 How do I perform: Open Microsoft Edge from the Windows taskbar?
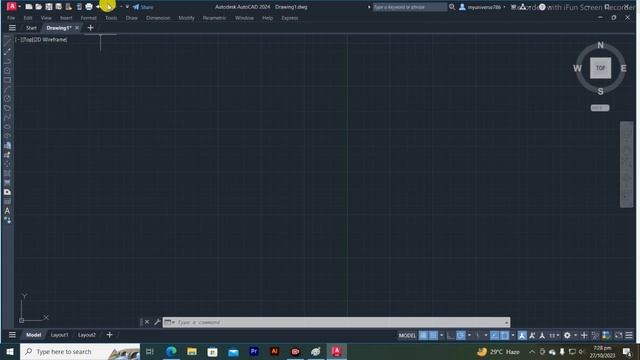171,351
